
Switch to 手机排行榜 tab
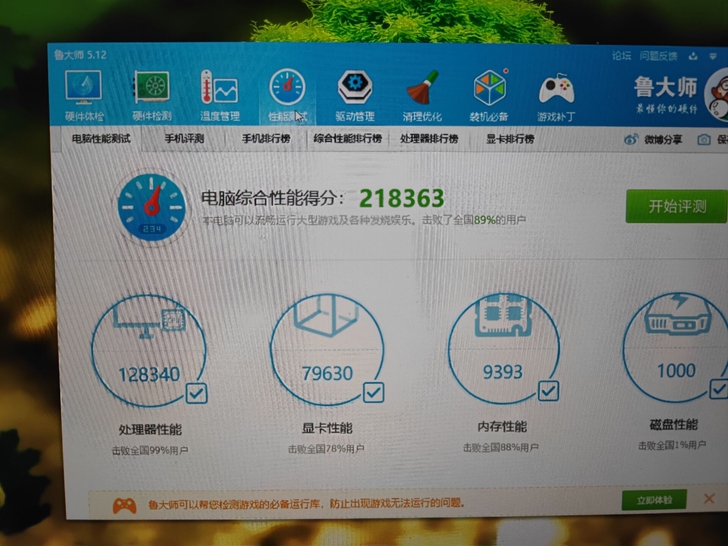click(266, 139)
